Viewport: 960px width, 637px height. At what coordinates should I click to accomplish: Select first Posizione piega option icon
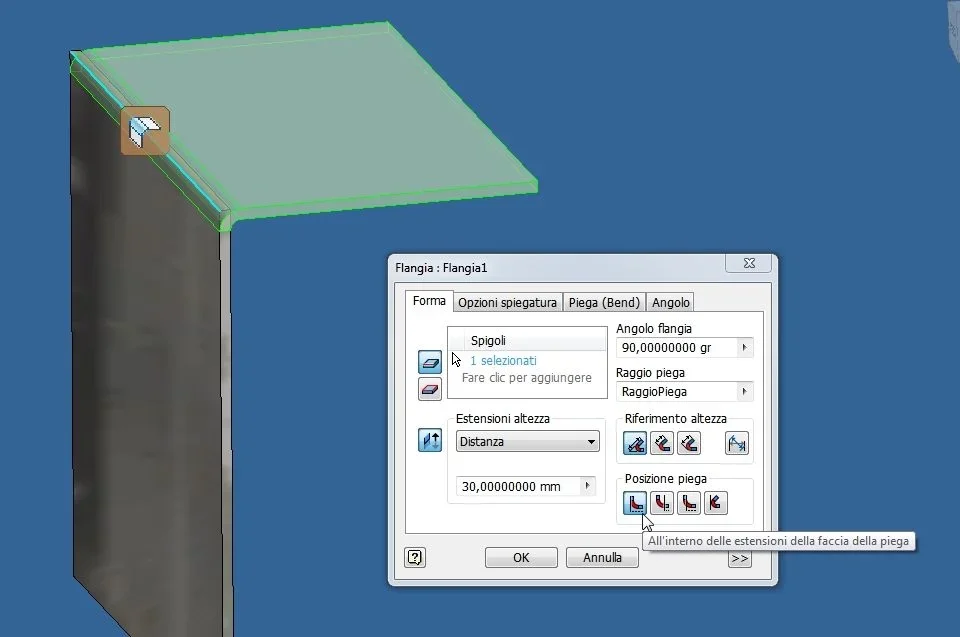click(x=635, y=503)
